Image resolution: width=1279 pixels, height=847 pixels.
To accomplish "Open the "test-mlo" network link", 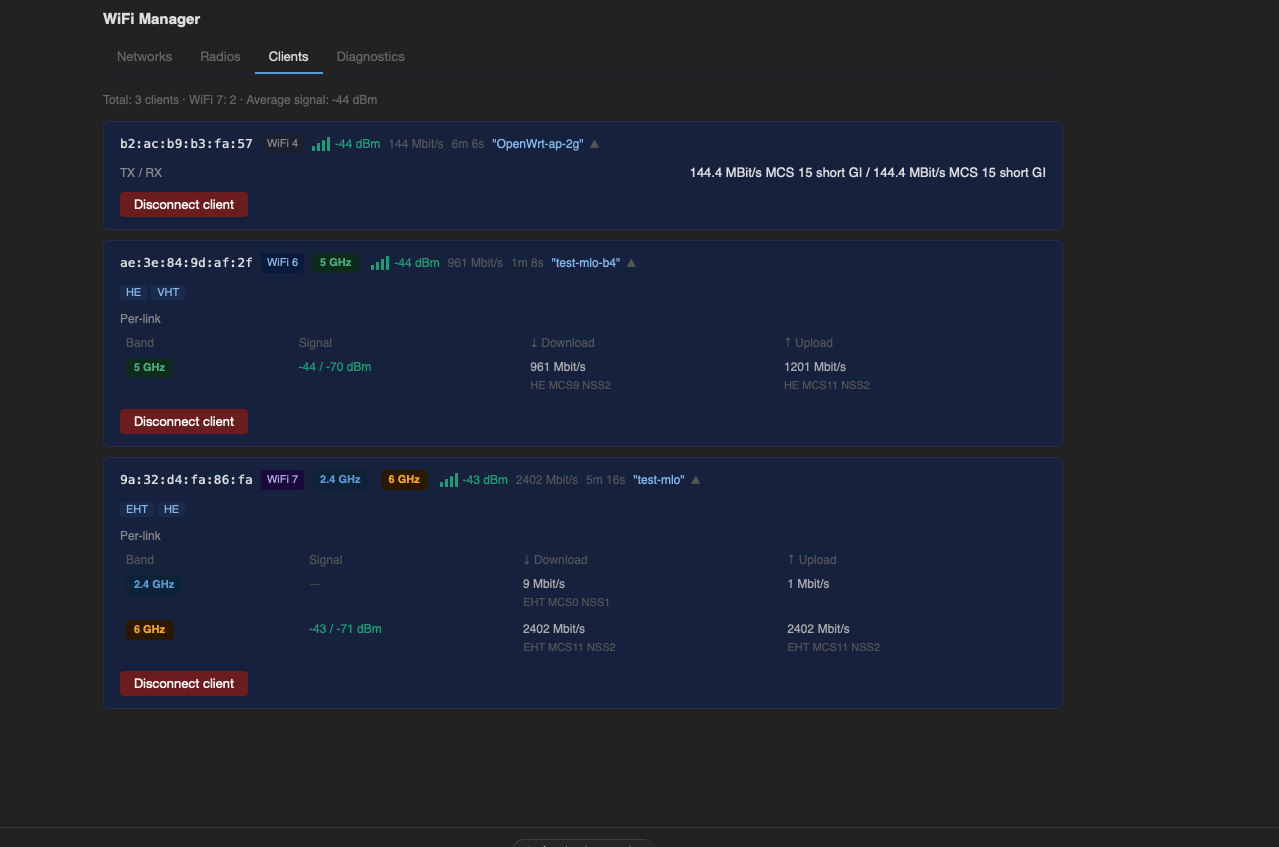I will [658, 480].
